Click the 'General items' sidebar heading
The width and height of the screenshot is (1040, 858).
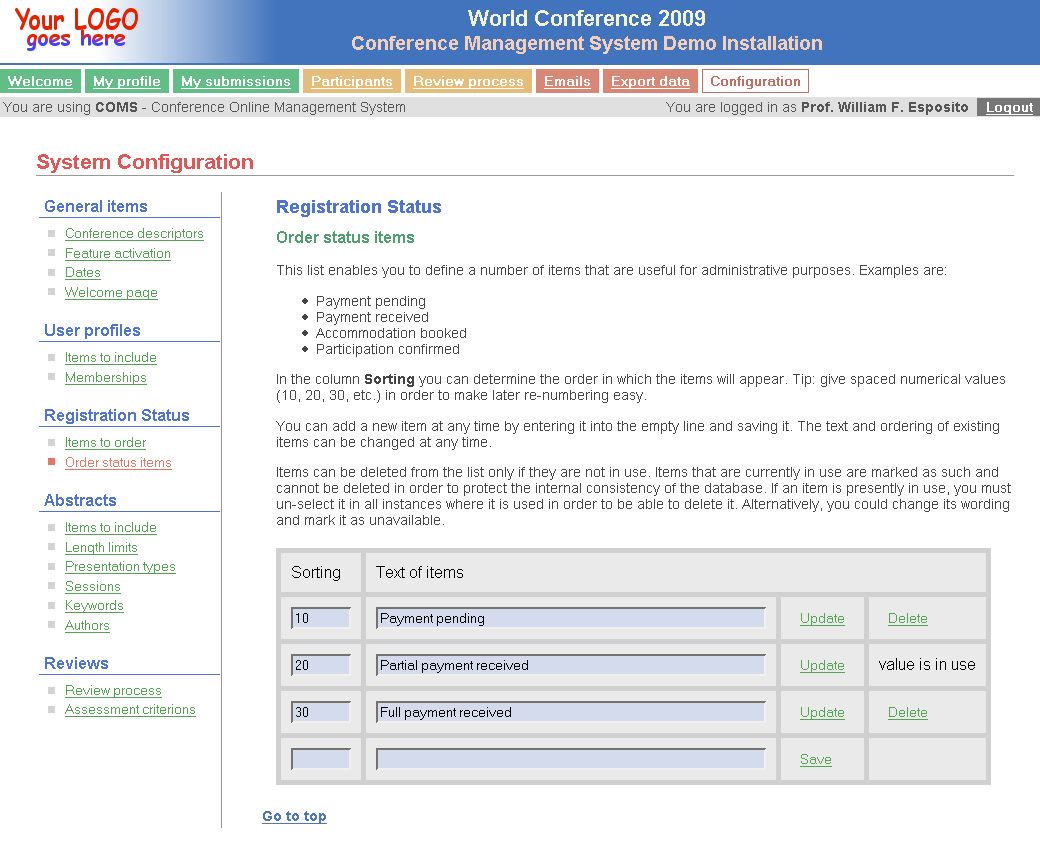(96, 206)
